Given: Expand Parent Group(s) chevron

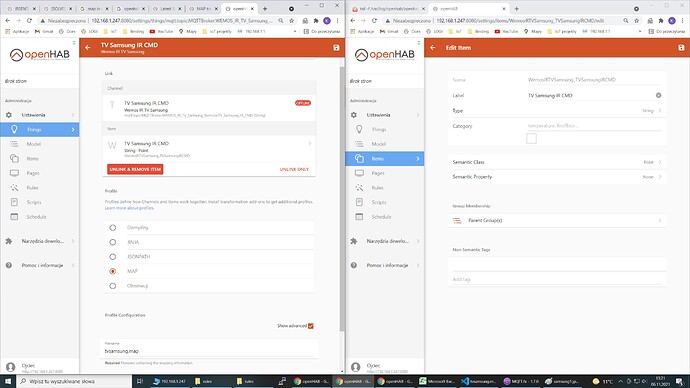Looking at the screenshot, I should (x=660, y=220).
